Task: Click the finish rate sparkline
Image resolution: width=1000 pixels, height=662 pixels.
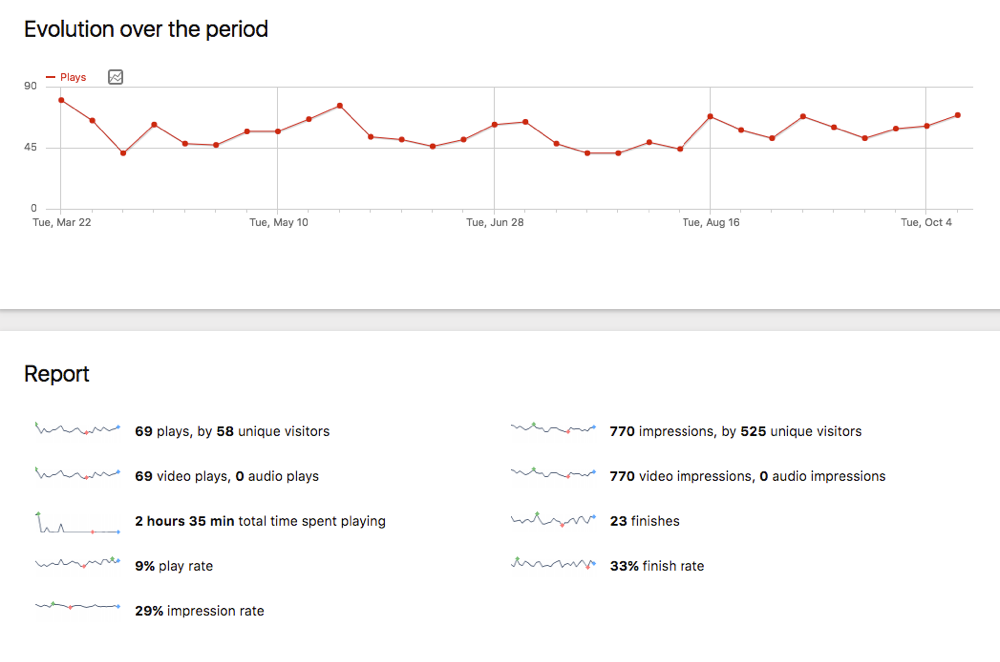Action: (553, 564)
